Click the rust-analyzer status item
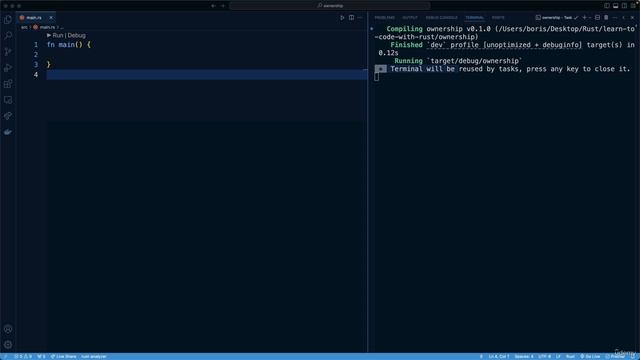This screenshot has width=640, height=360. (93, 357)
